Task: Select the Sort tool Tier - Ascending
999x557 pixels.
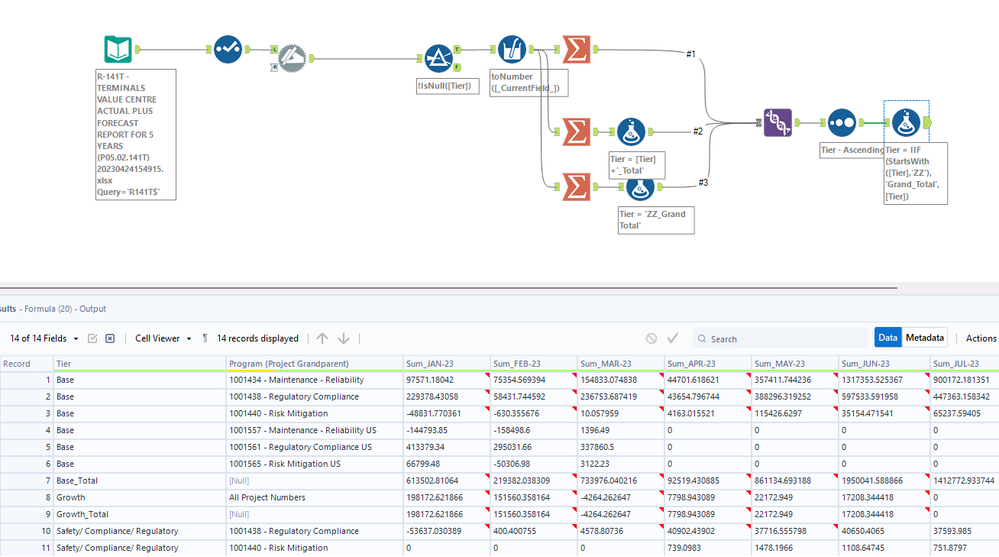Action: pos(842,122)
